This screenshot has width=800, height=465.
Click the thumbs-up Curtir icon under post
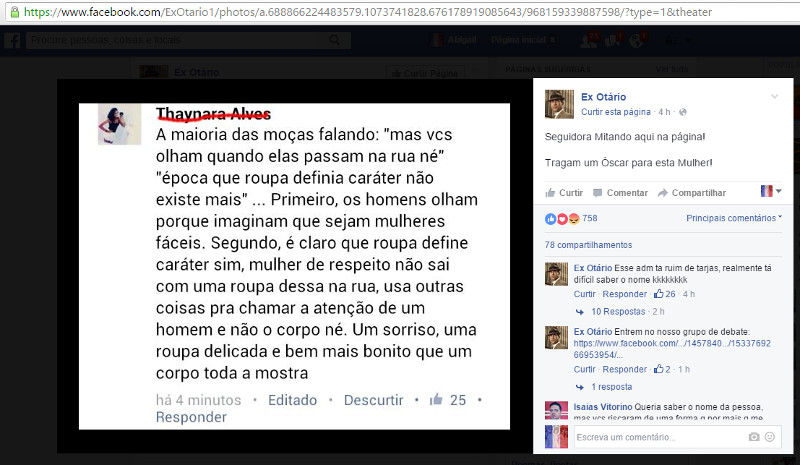(550, 193)
